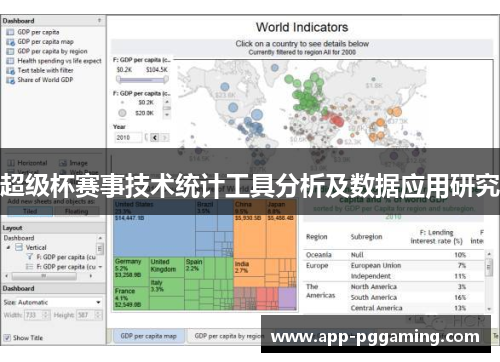
Task: Click the Layout horizontal scroll left arrow
Action: pyautogui.click(x=7, y=276)
